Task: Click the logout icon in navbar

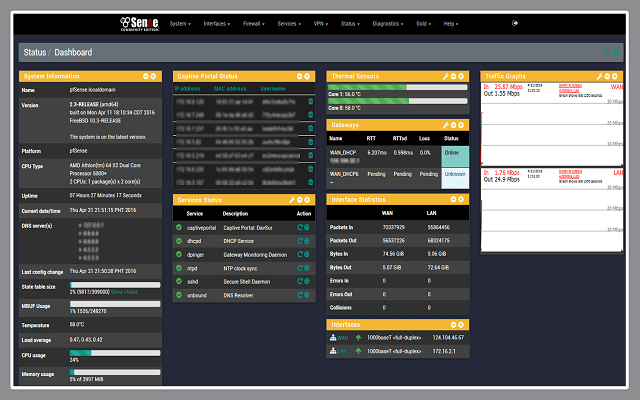Action: (515, 22)
